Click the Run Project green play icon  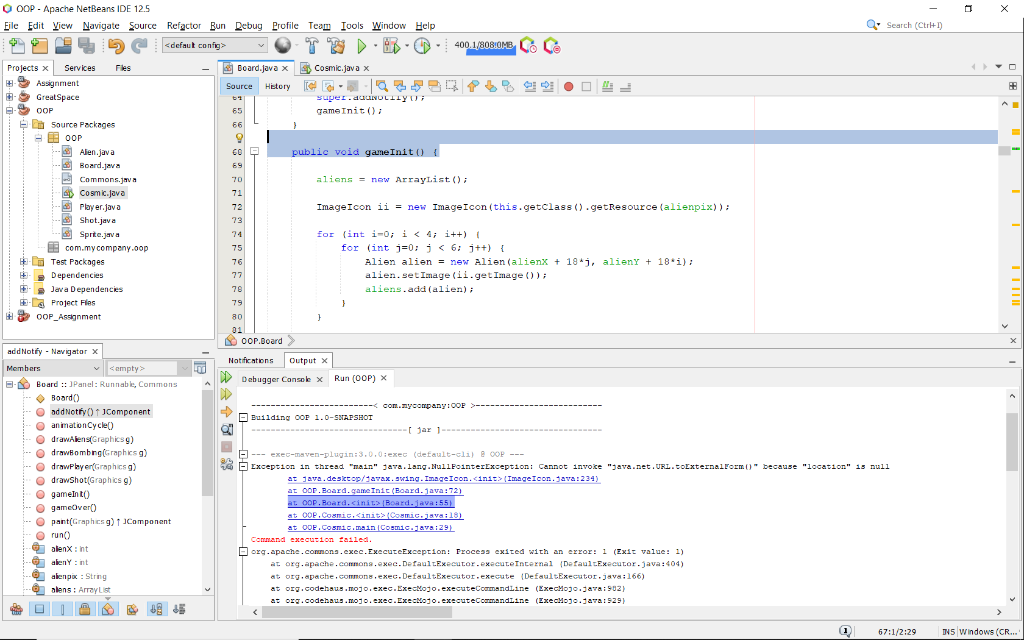(361, 46)
